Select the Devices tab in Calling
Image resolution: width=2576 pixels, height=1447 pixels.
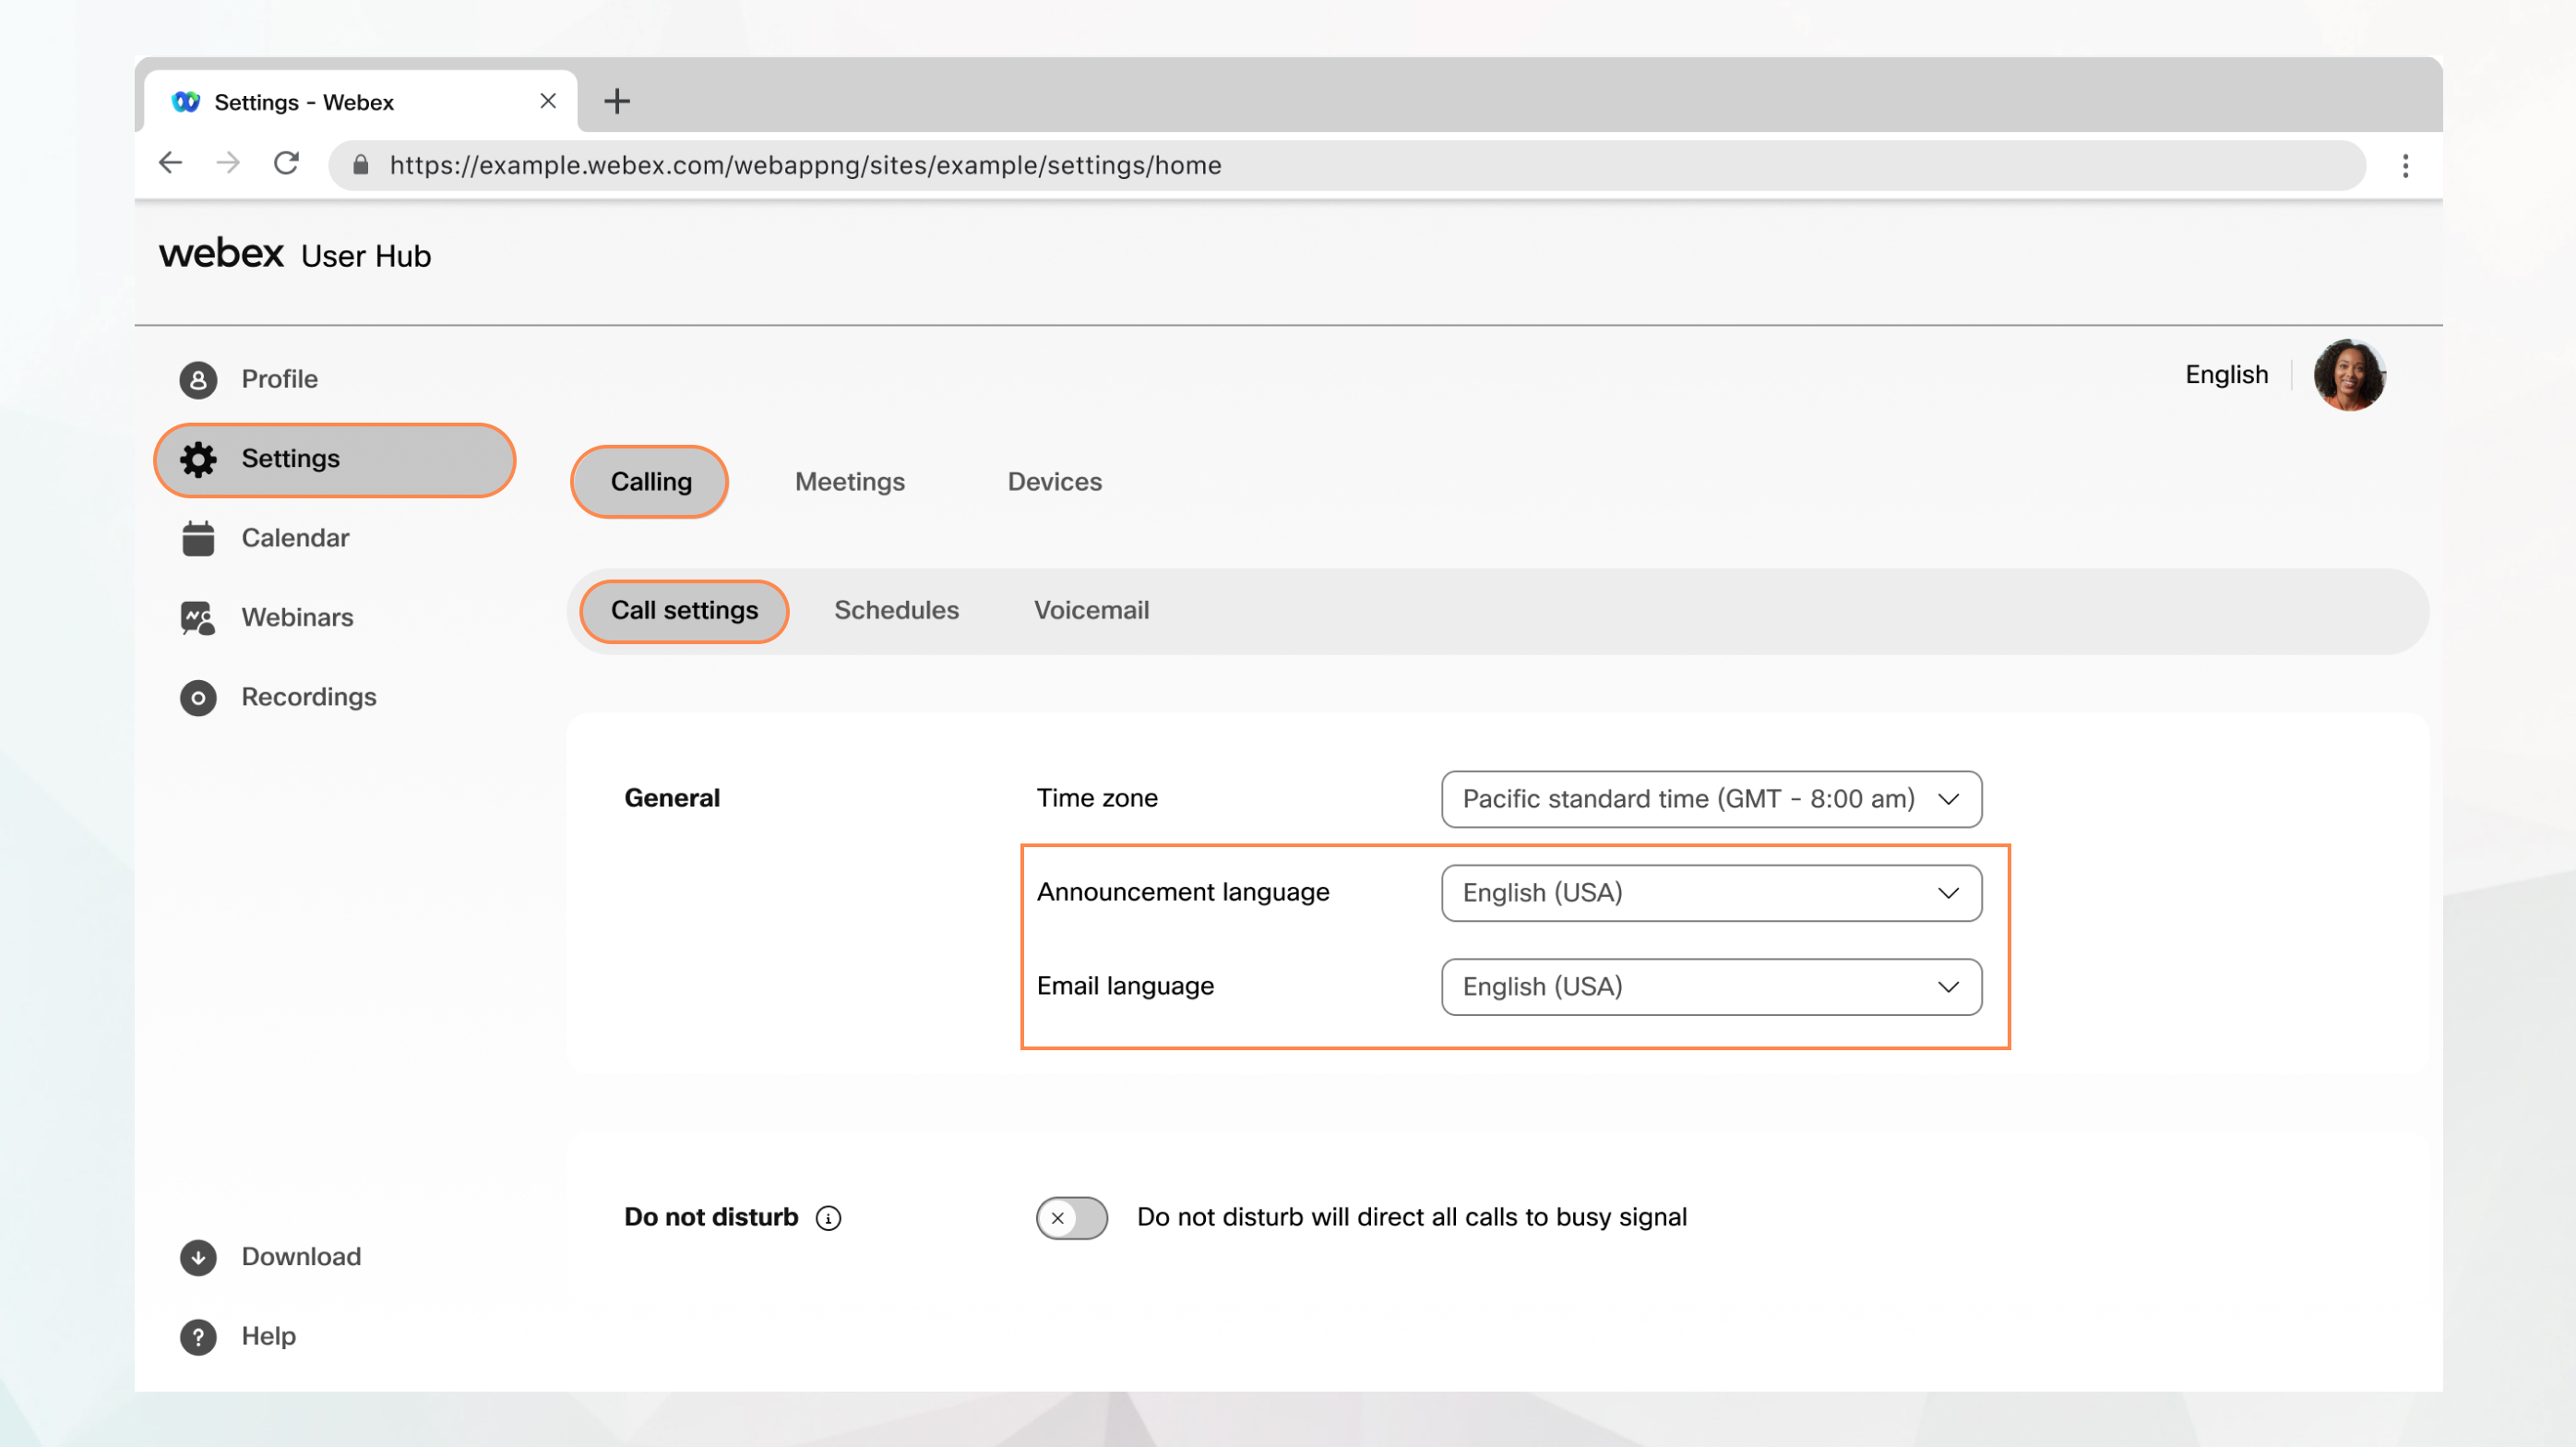pyautogui.click(x=1055, y=481)
